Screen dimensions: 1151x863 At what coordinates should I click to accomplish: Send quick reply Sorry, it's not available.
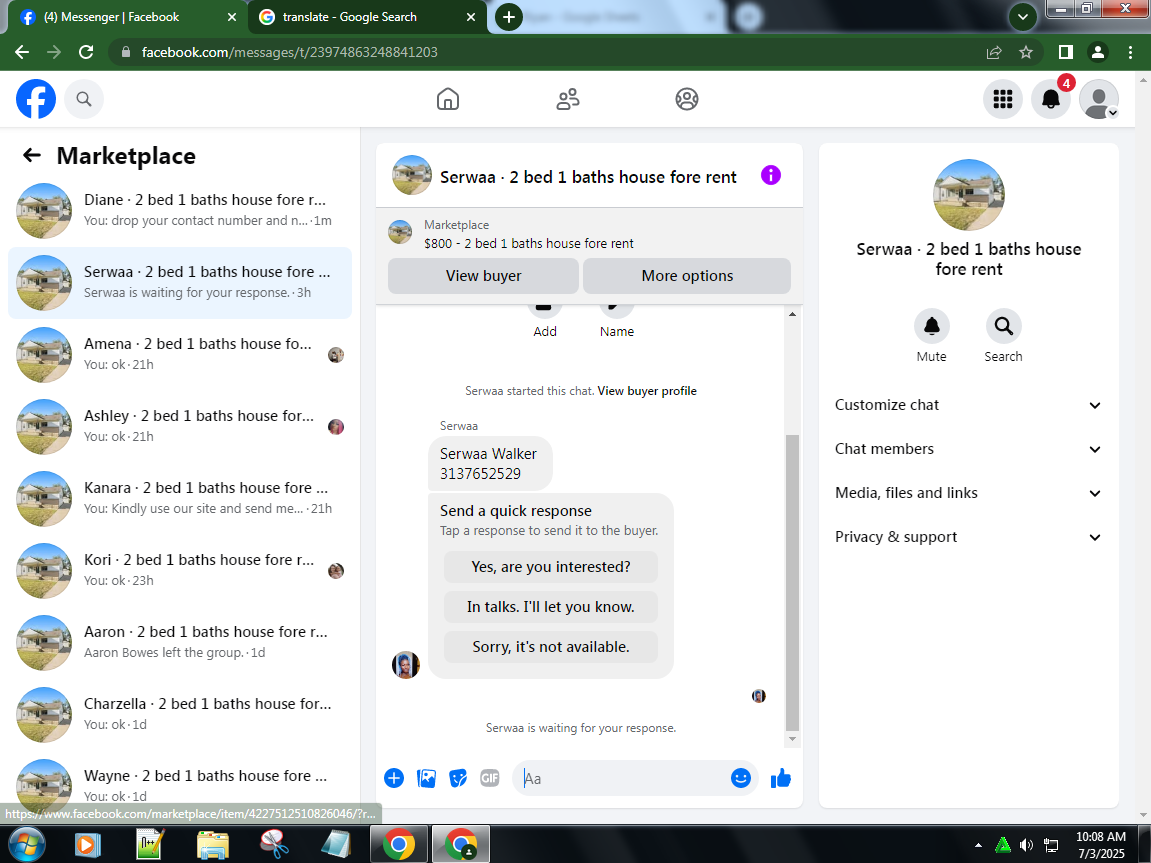click(x=551, y=647)
